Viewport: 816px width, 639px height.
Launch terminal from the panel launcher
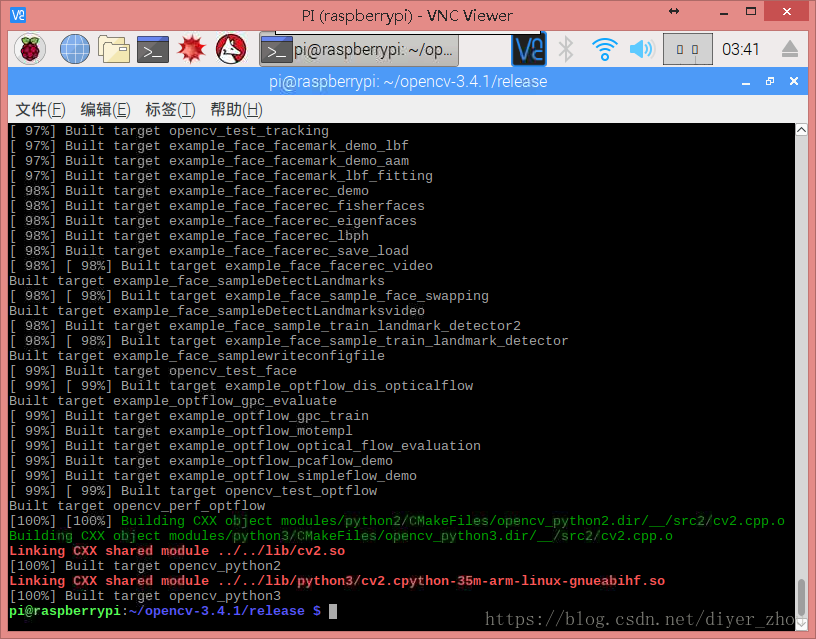point(152,49)
